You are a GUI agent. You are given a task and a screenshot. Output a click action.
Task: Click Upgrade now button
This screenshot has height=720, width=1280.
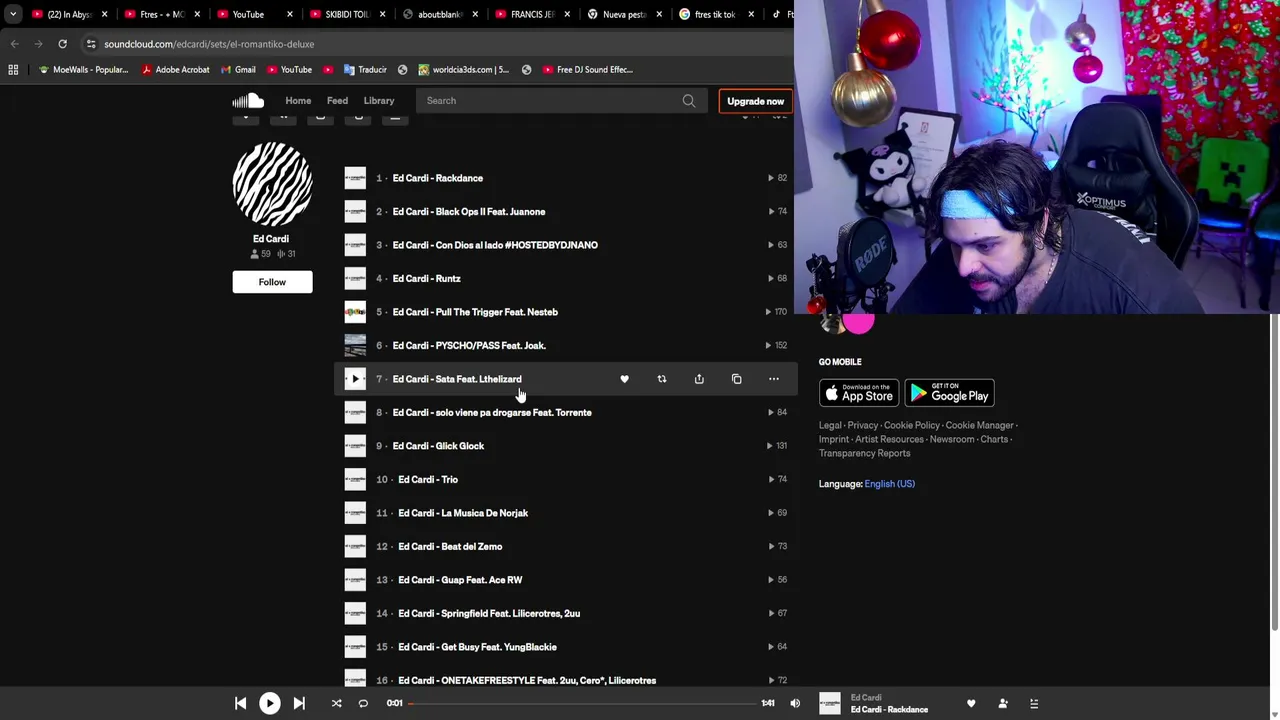point(755,101)
